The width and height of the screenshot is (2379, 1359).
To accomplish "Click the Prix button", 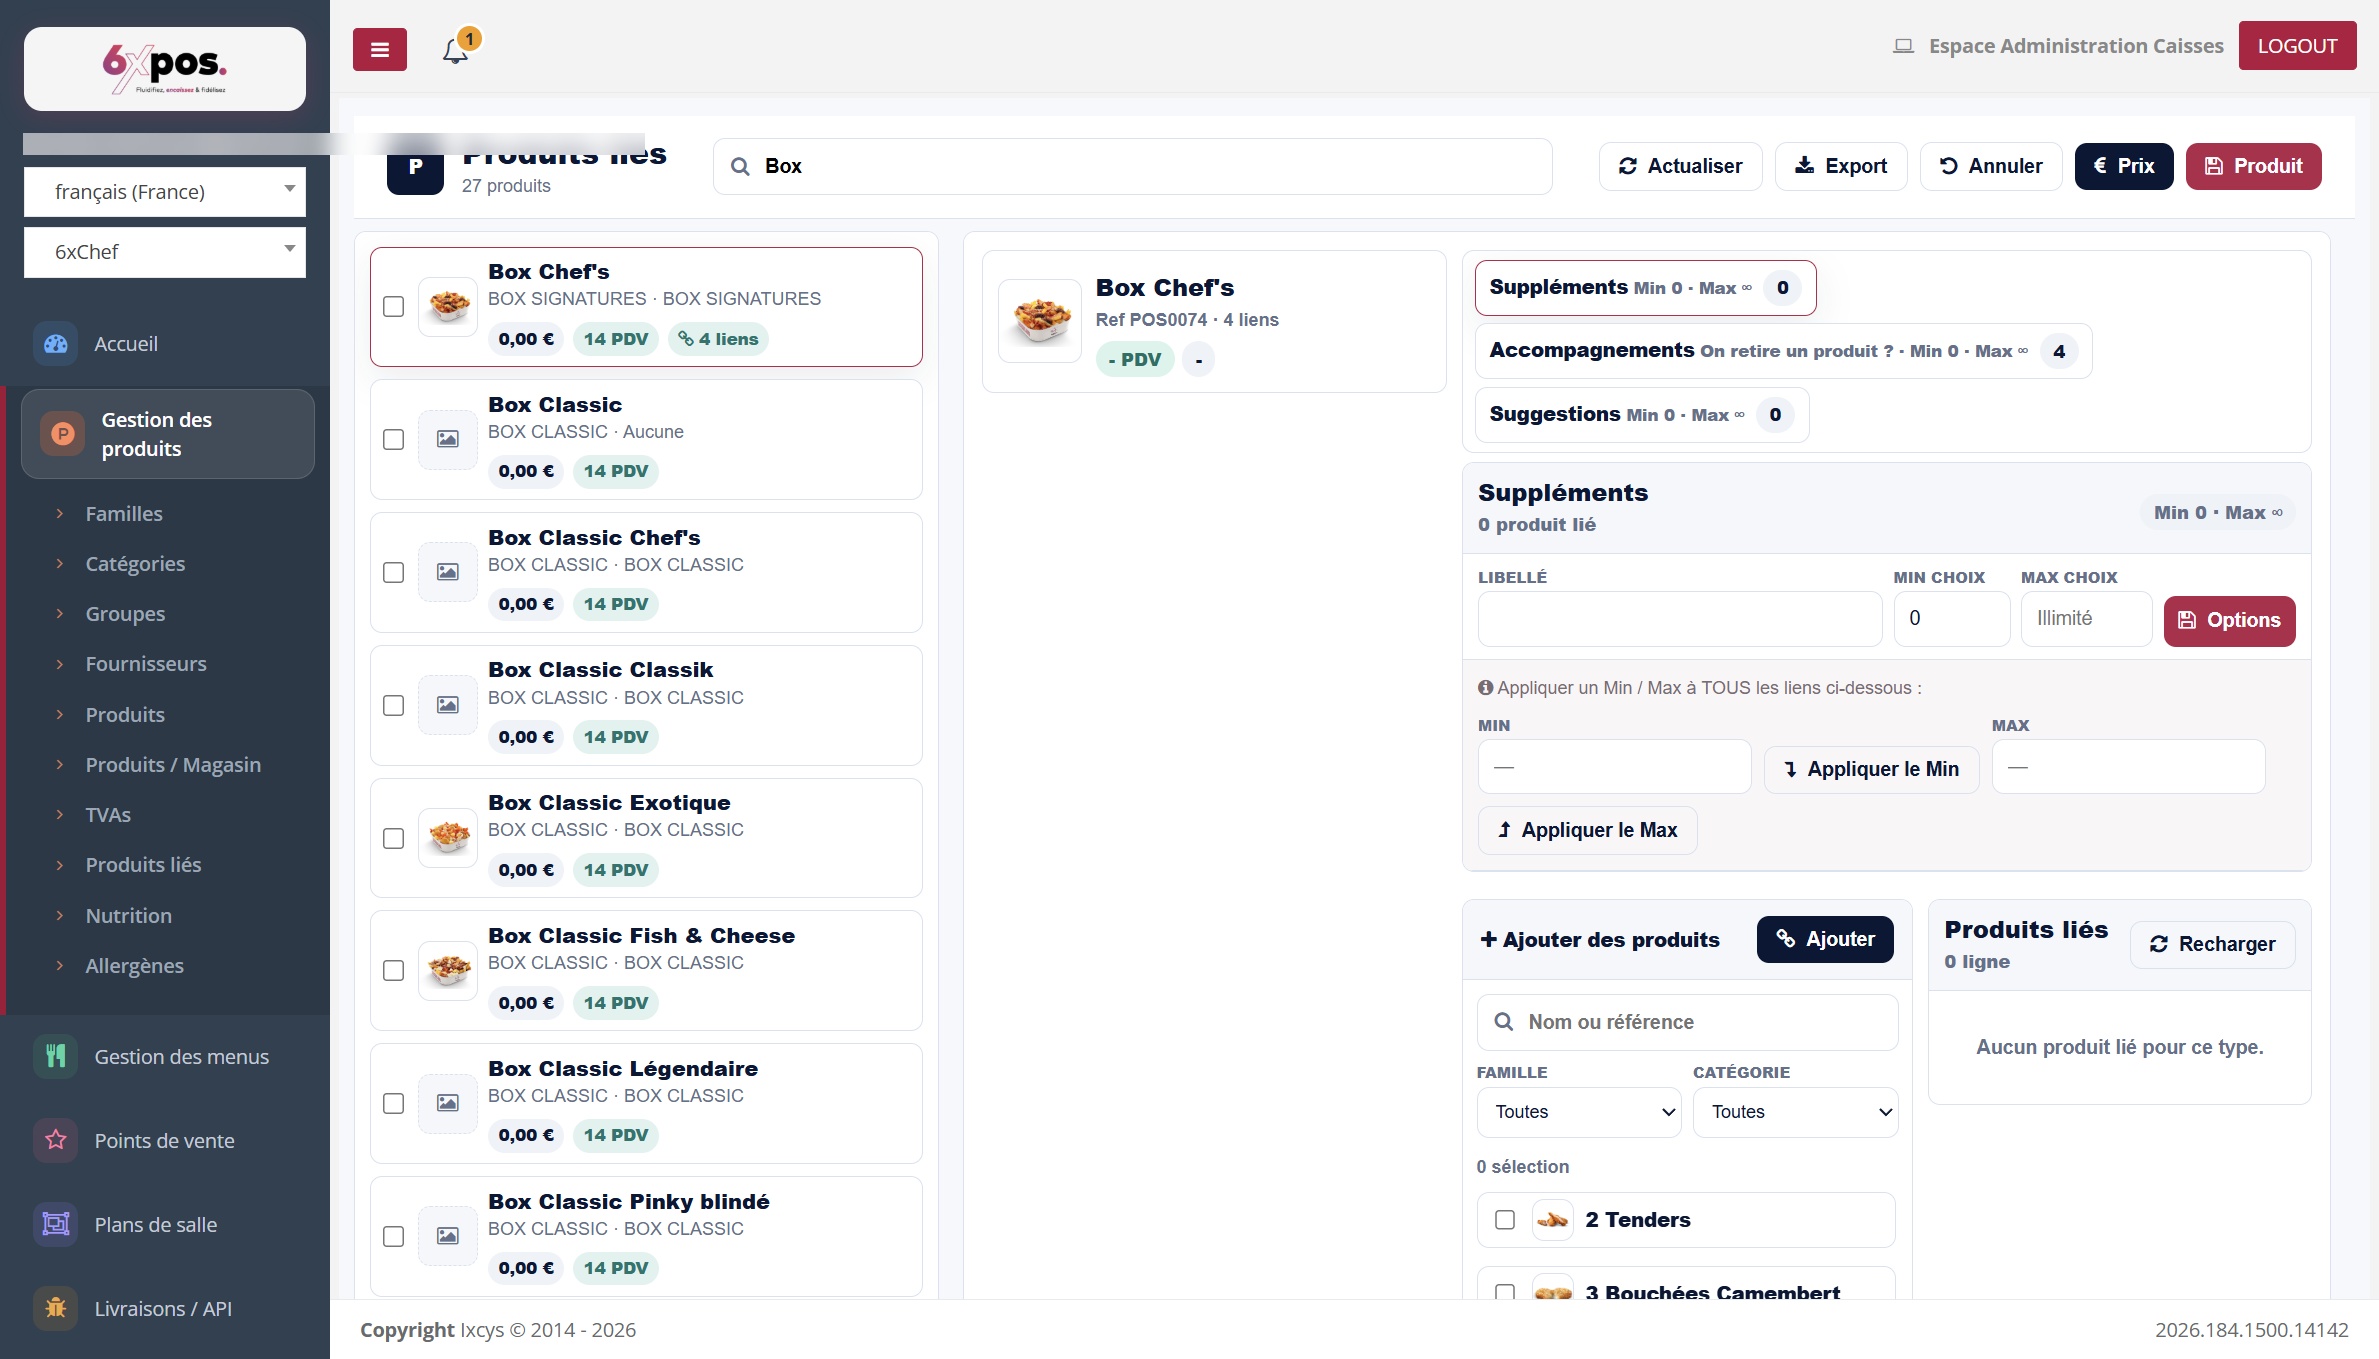I will [x=2124, y=166].
